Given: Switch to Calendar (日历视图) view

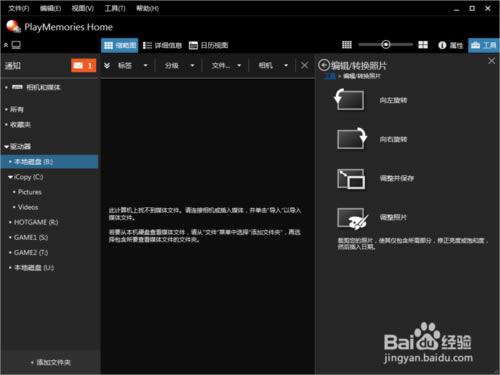Looking at the screenshot, I should 208,45.
